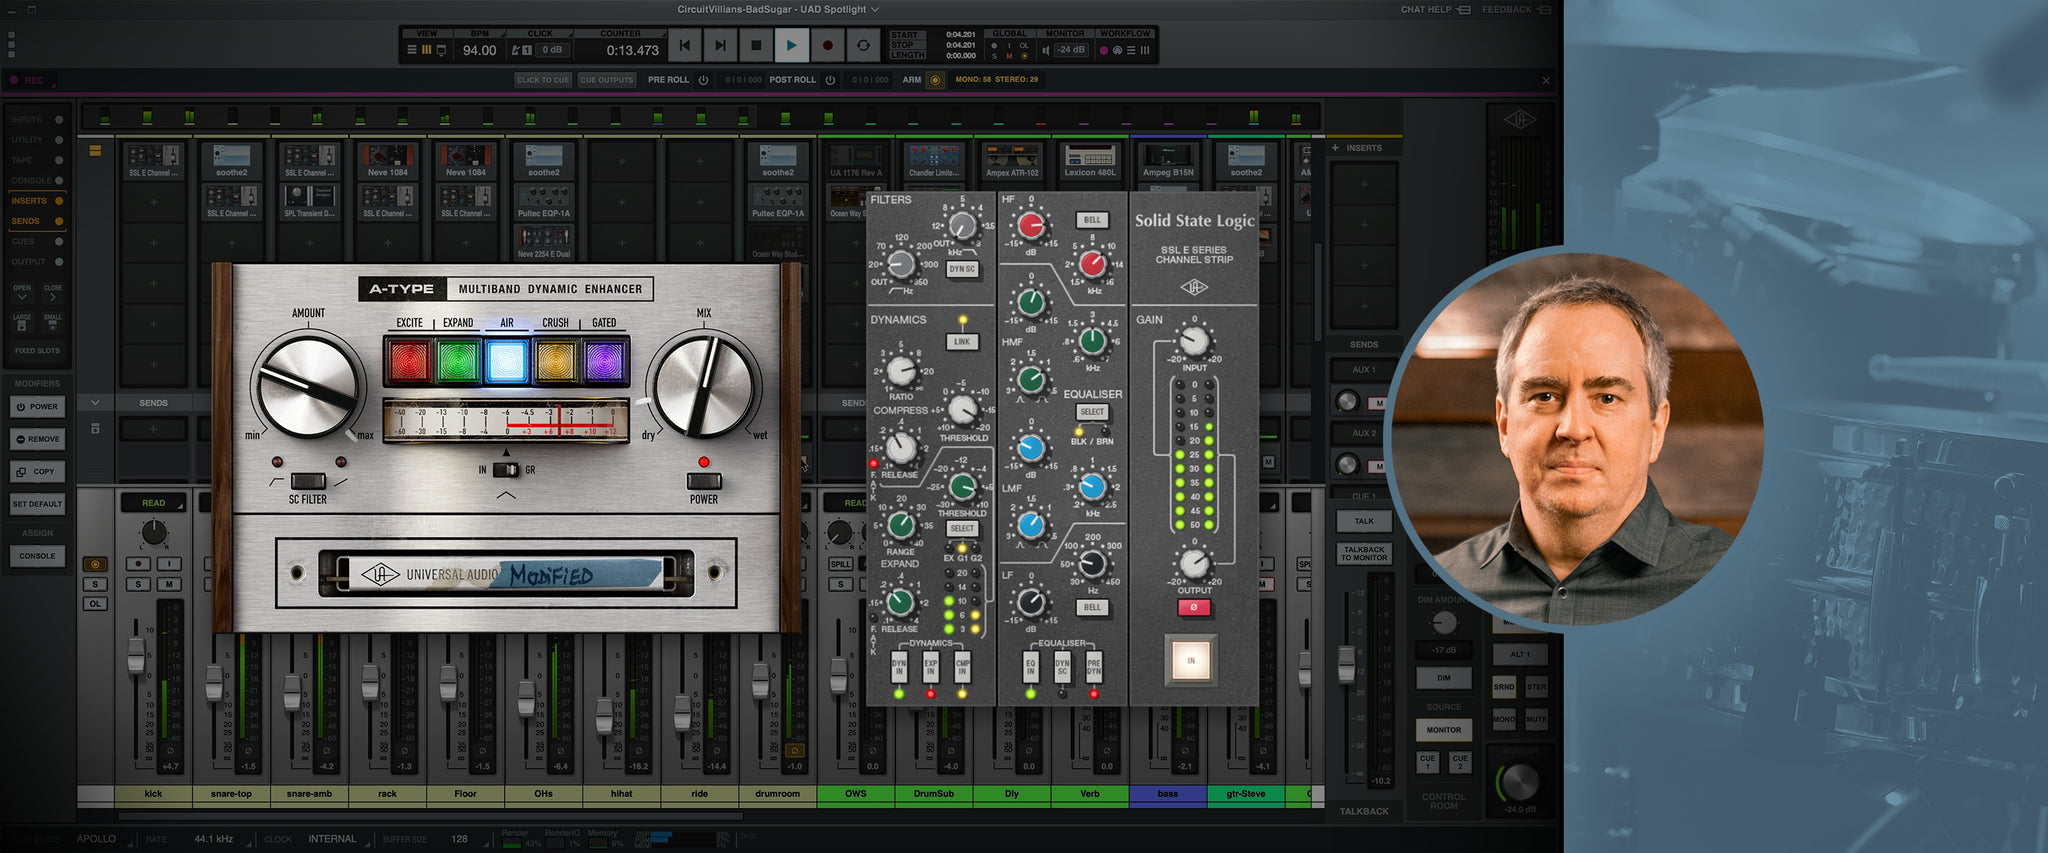
Task: Open the Neve 1084 insert on the rack channel
Action: point(387,160)
